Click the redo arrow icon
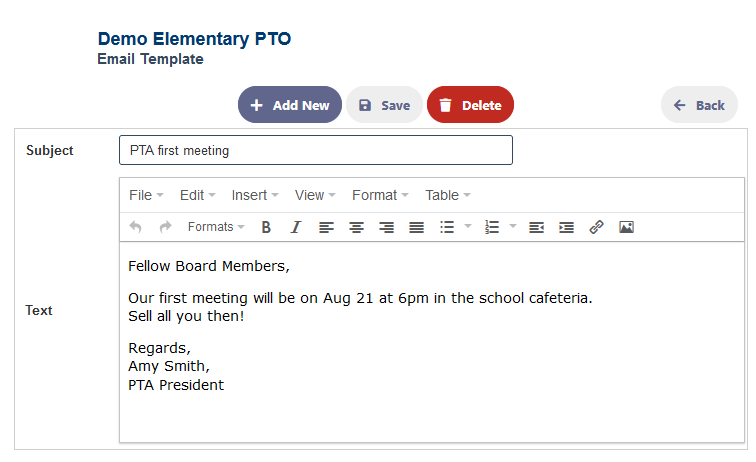The width and height of the screenshot is (756, 462). click(165, 227)
